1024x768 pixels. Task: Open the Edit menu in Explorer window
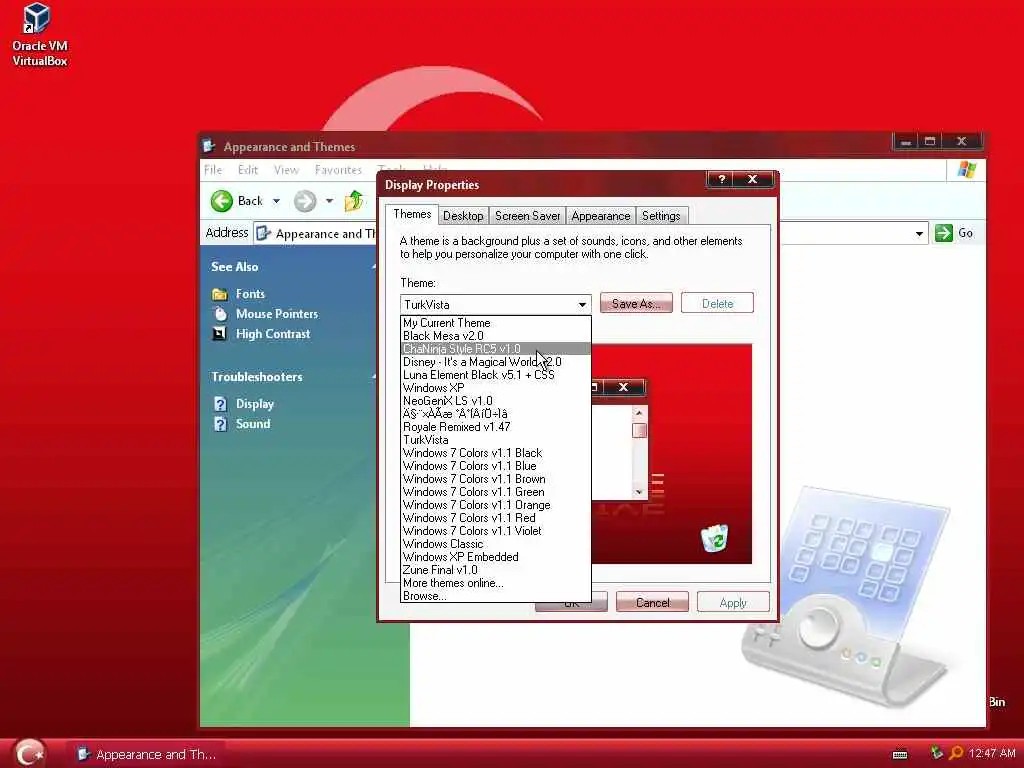click(x=248, y=170)
